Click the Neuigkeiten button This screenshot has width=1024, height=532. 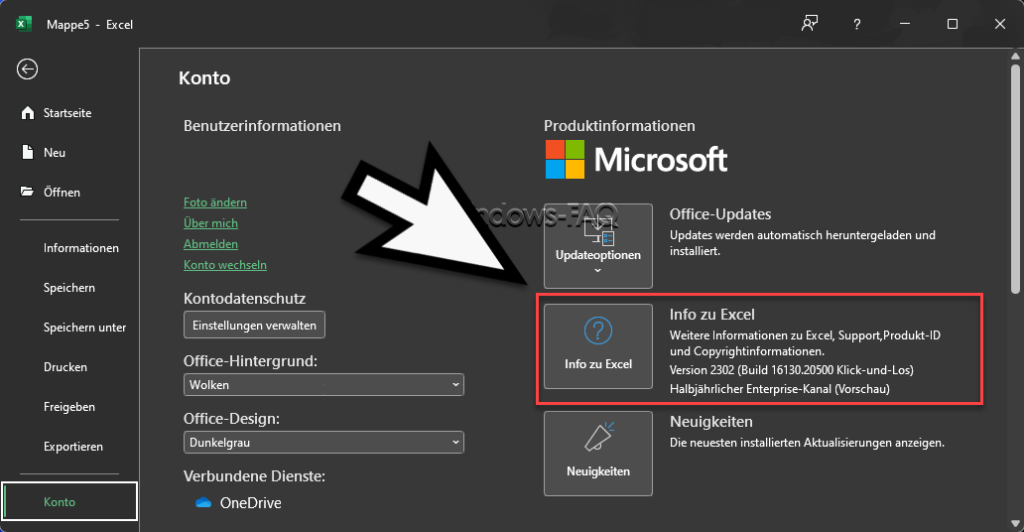(x=598, y=454)
